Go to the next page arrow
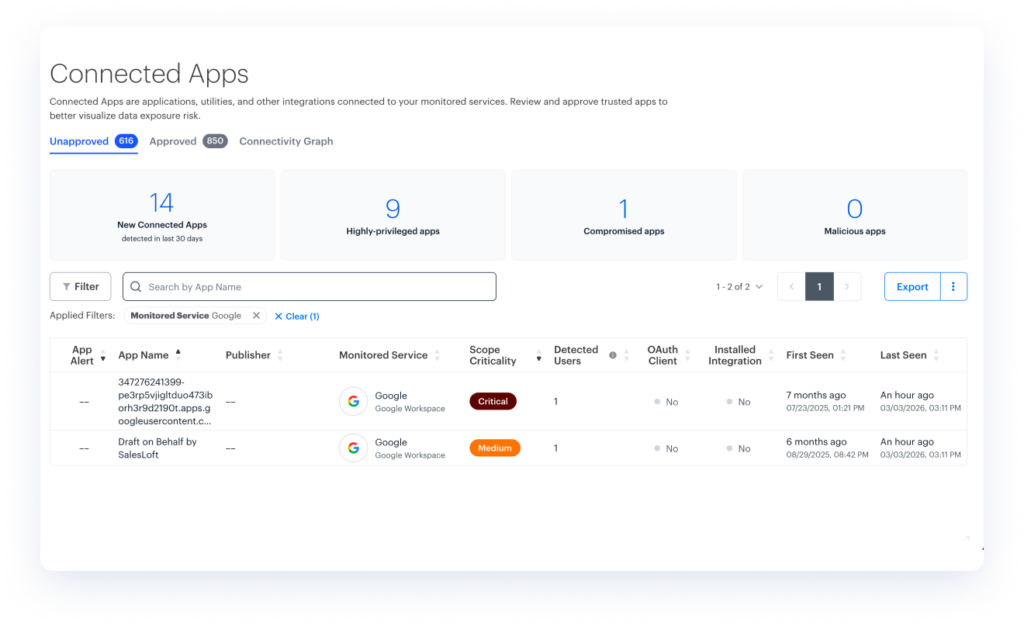The height and width of the screenshot is (626, 1024). (x=847, y=287)
